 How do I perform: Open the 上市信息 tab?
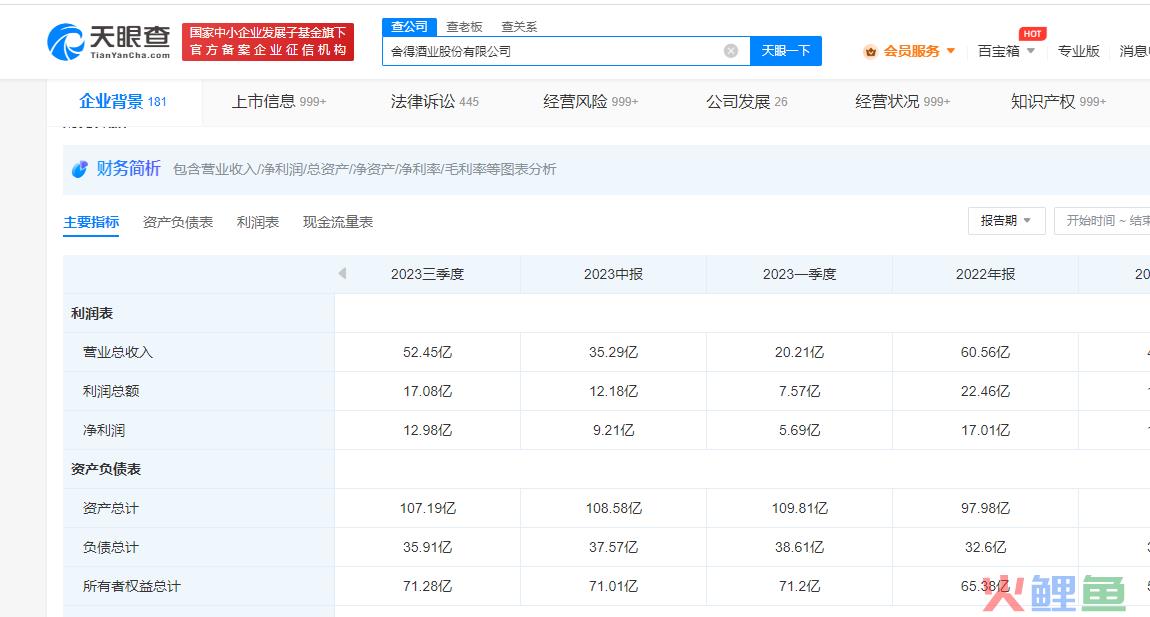coord(279,102)
